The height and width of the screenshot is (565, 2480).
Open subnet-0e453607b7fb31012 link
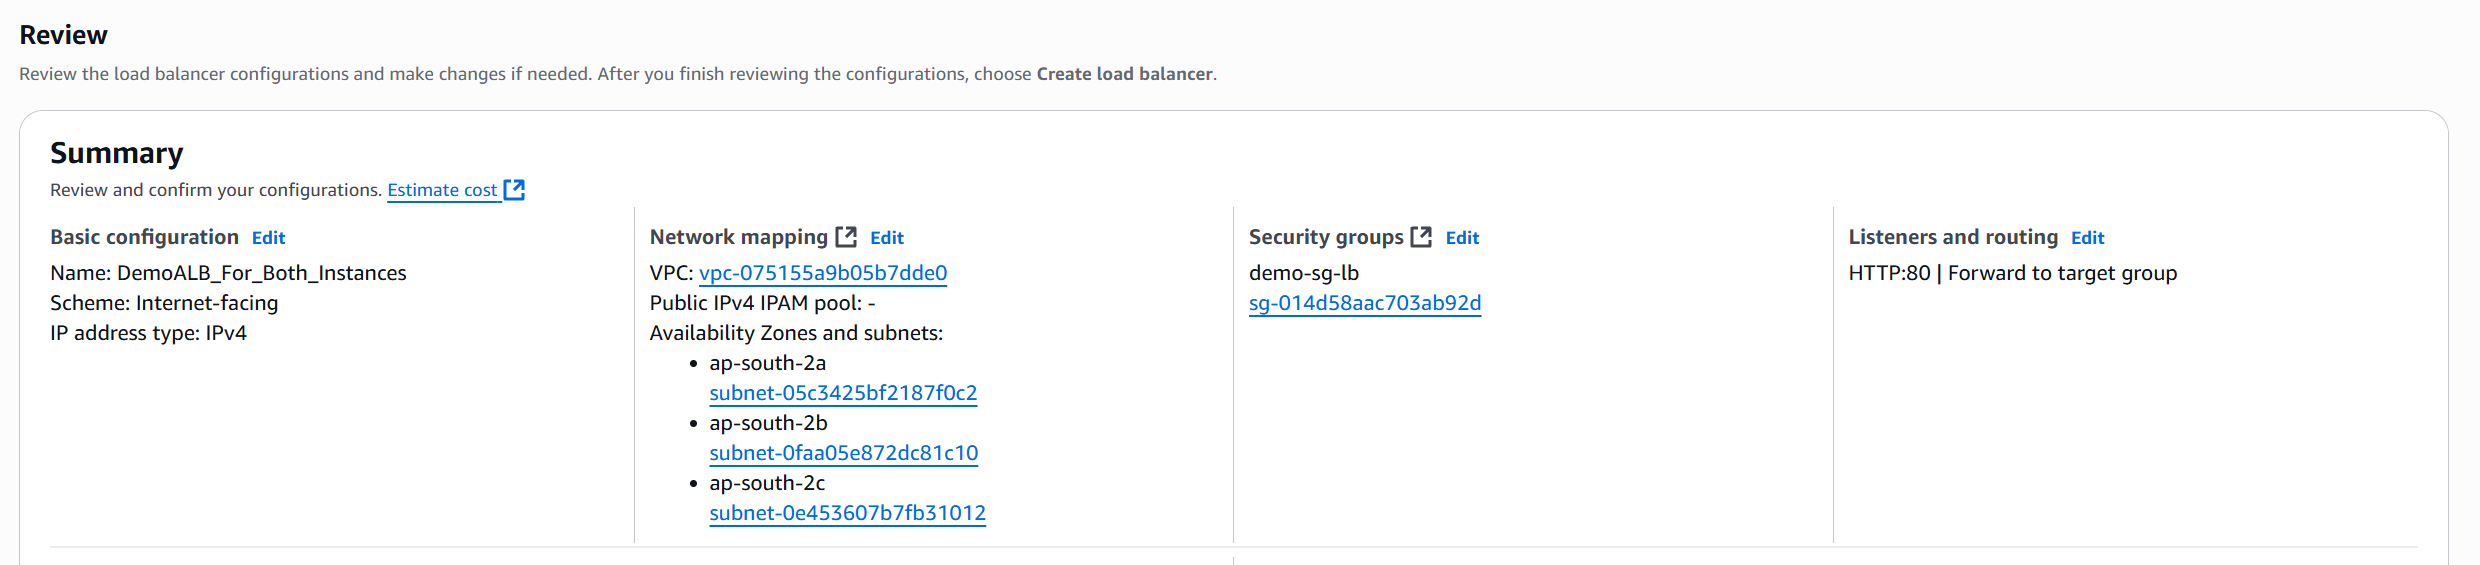[847, 513]
